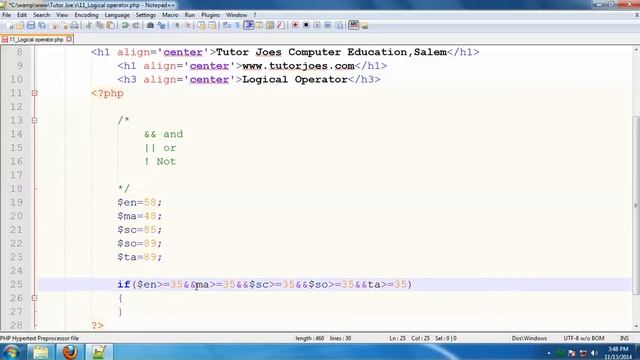Save the current recorded macro icon
The height and width of the screenshot is (360, 640).
(339, 25)
